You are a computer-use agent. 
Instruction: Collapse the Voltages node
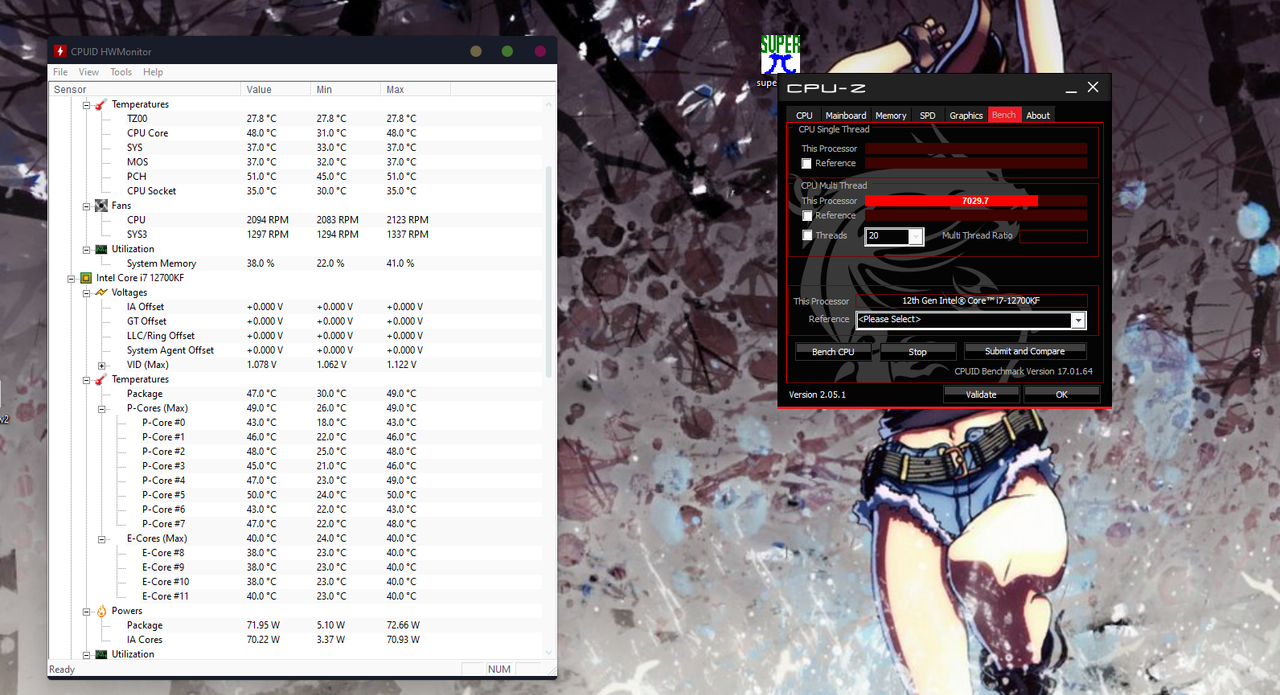86,292
